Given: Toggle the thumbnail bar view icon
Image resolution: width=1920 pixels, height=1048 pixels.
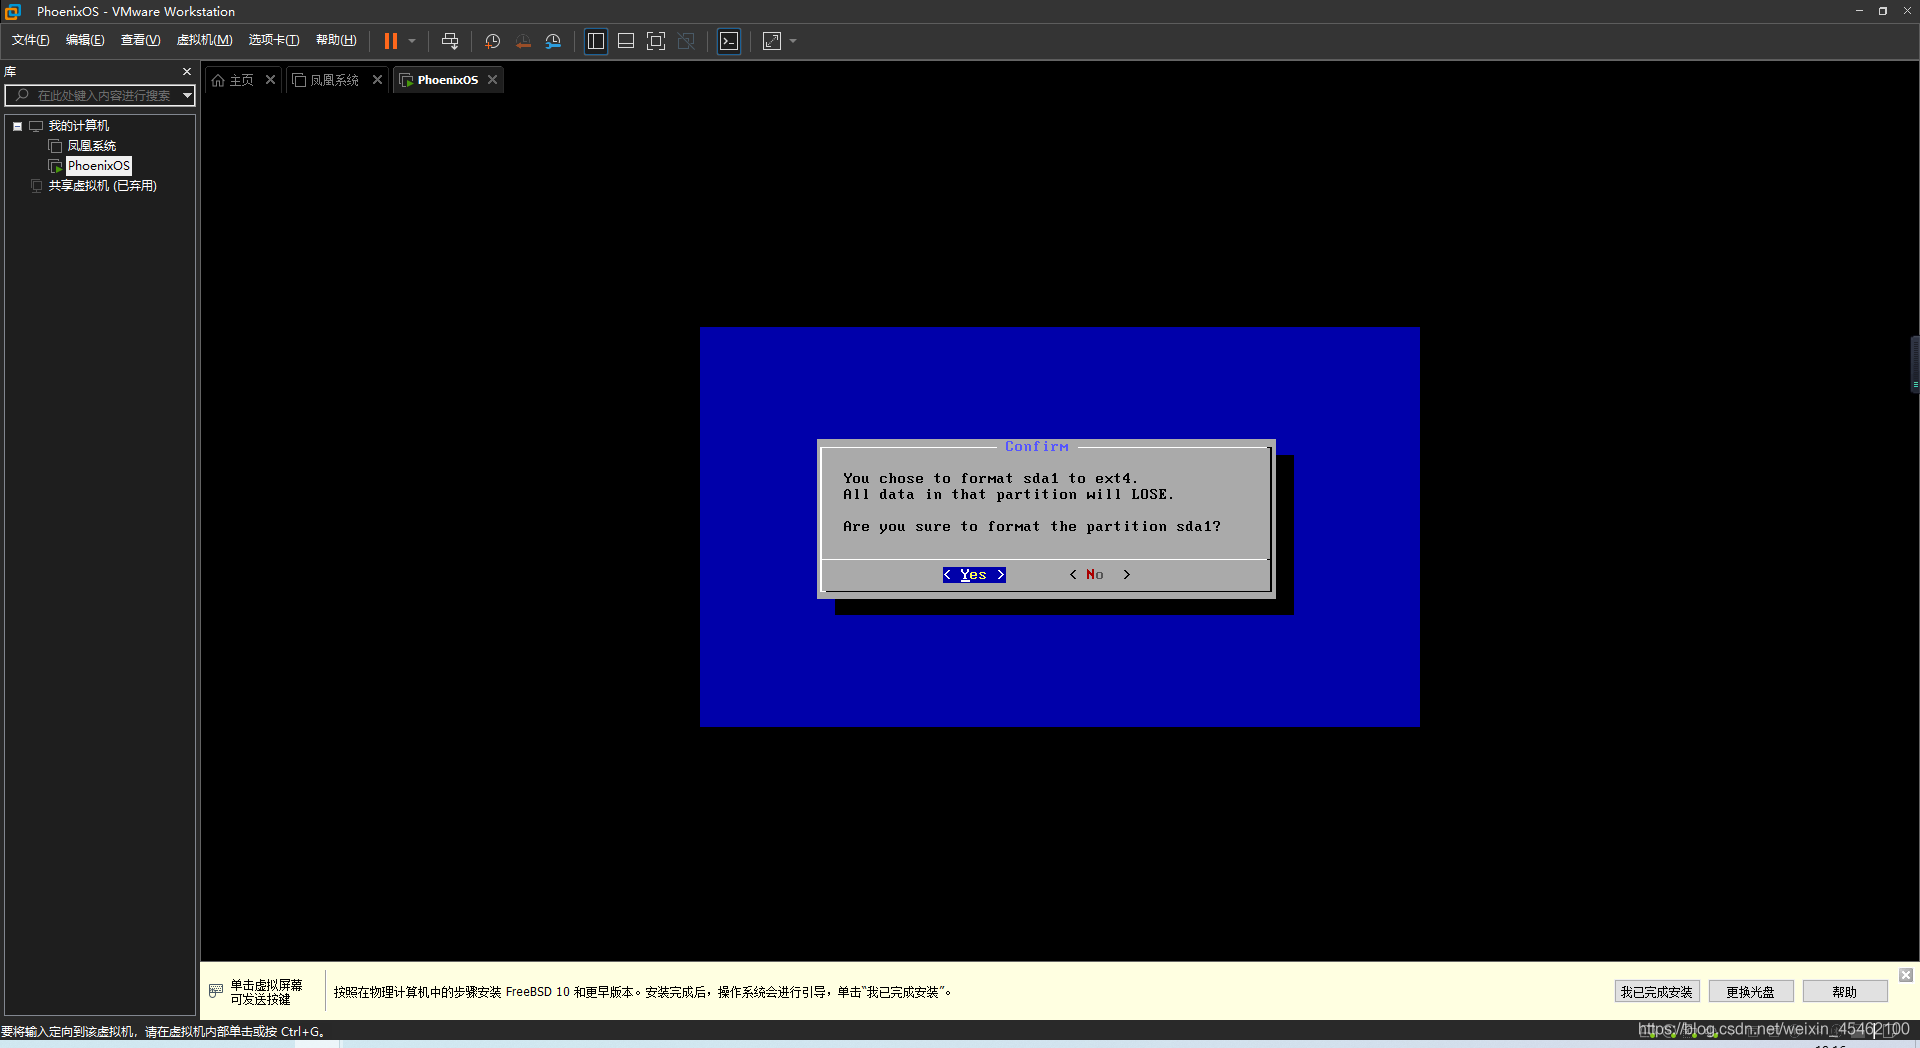Looking at the screenshot, I should coord(626,41).
